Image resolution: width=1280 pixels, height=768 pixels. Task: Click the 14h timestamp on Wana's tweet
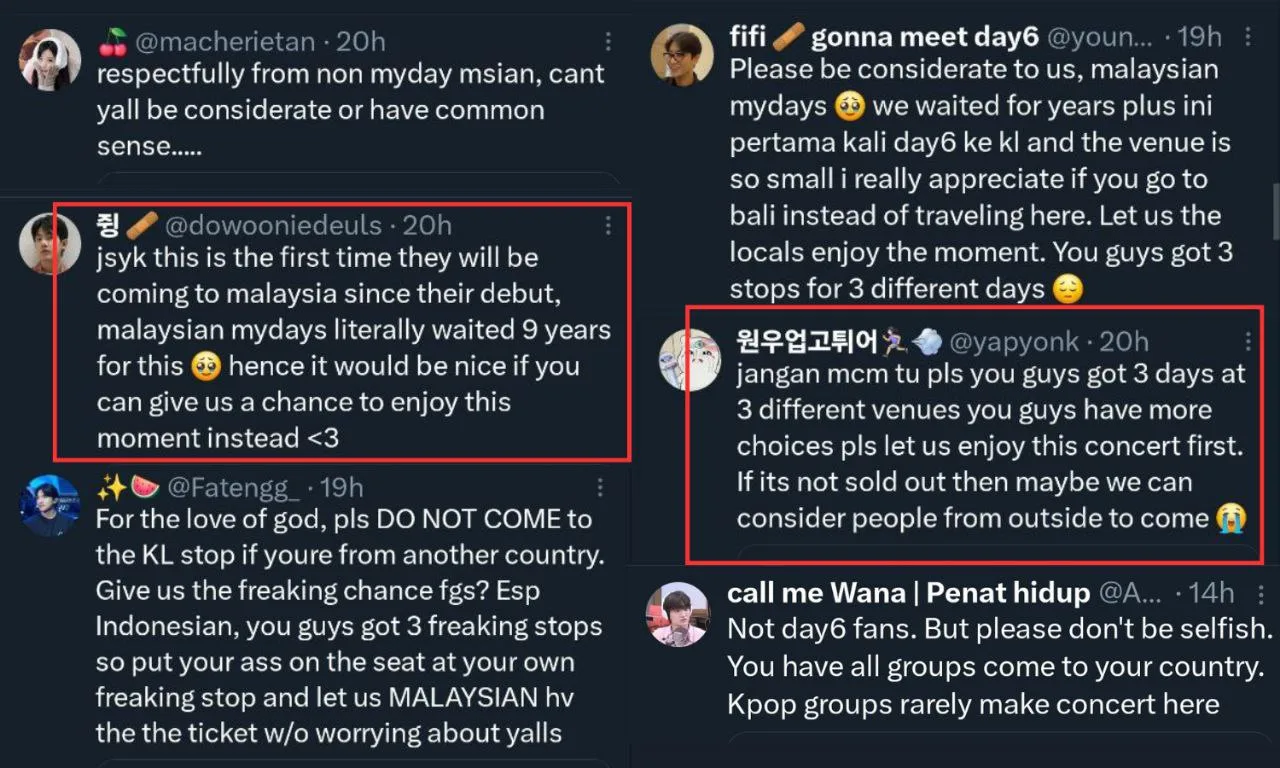pos(1212,593)
